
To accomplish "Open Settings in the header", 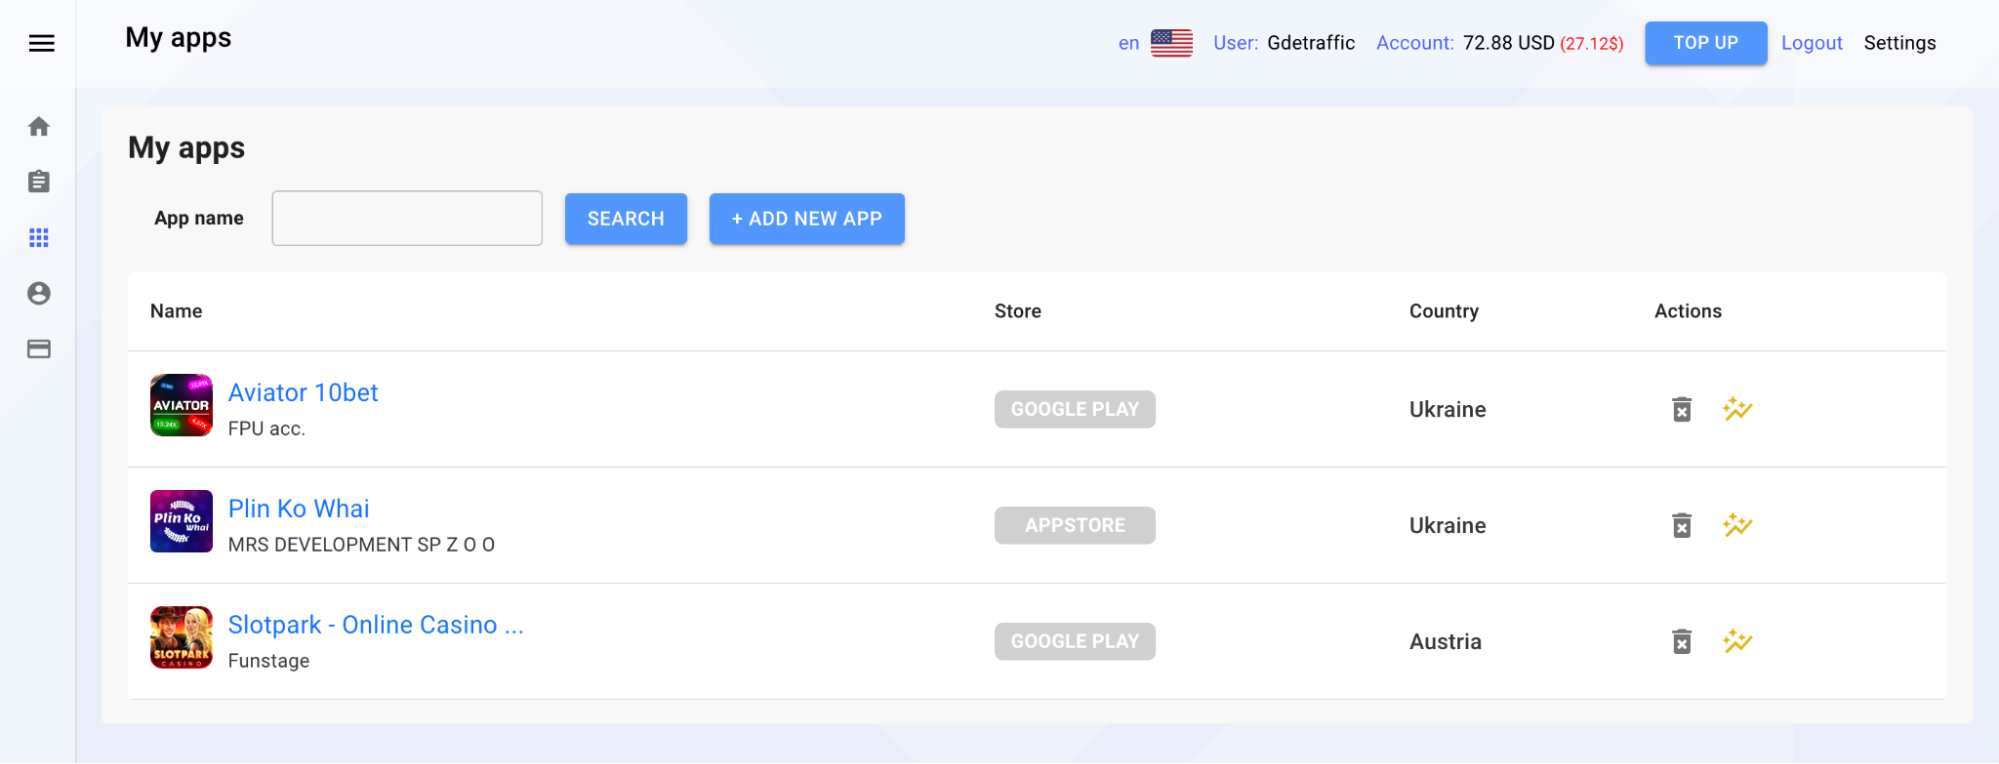I will click(1900, 43).
